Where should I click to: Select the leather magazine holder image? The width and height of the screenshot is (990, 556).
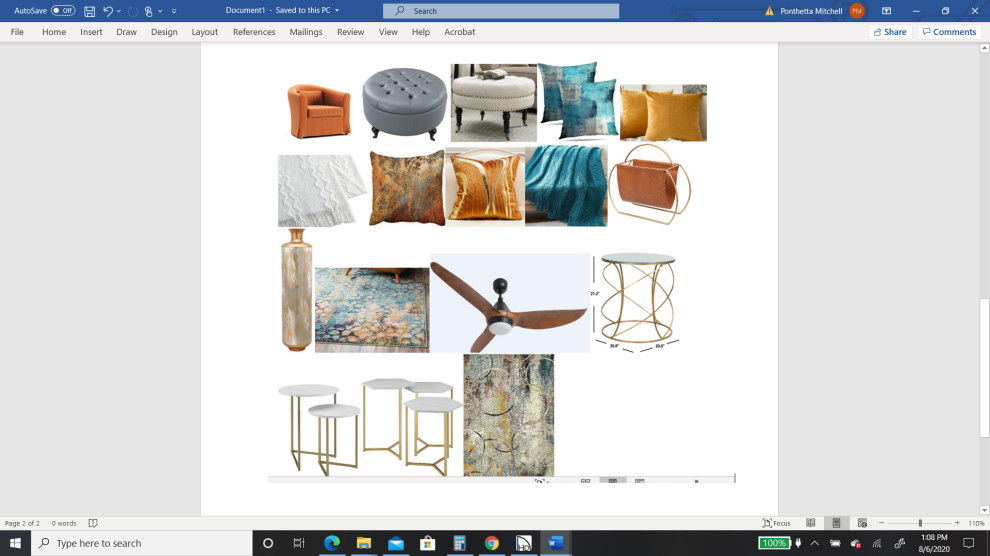(650, 184)
